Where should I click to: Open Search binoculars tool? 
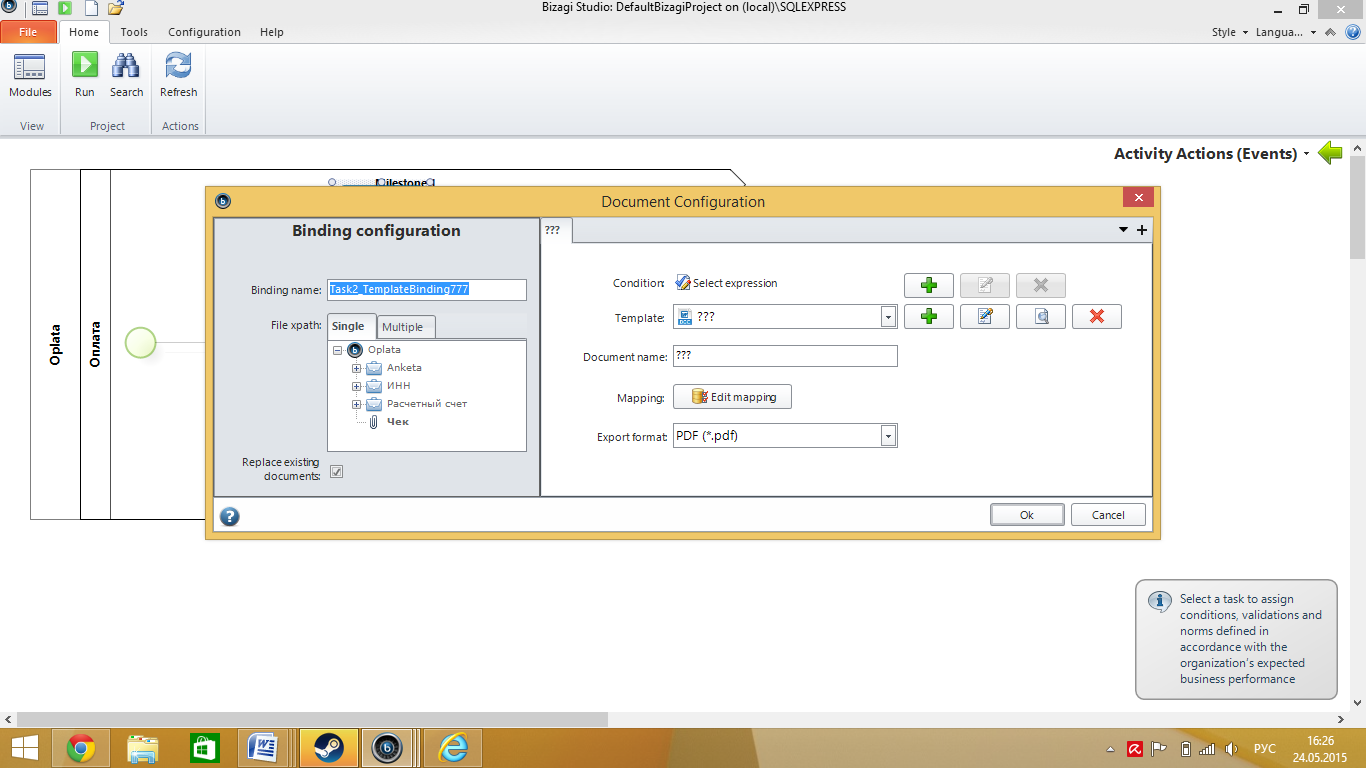[x=126, y=76]
